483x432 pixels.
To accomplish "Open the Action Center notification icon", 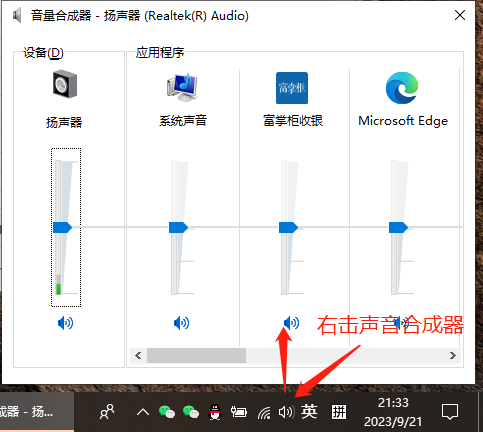I will [450, 412].
